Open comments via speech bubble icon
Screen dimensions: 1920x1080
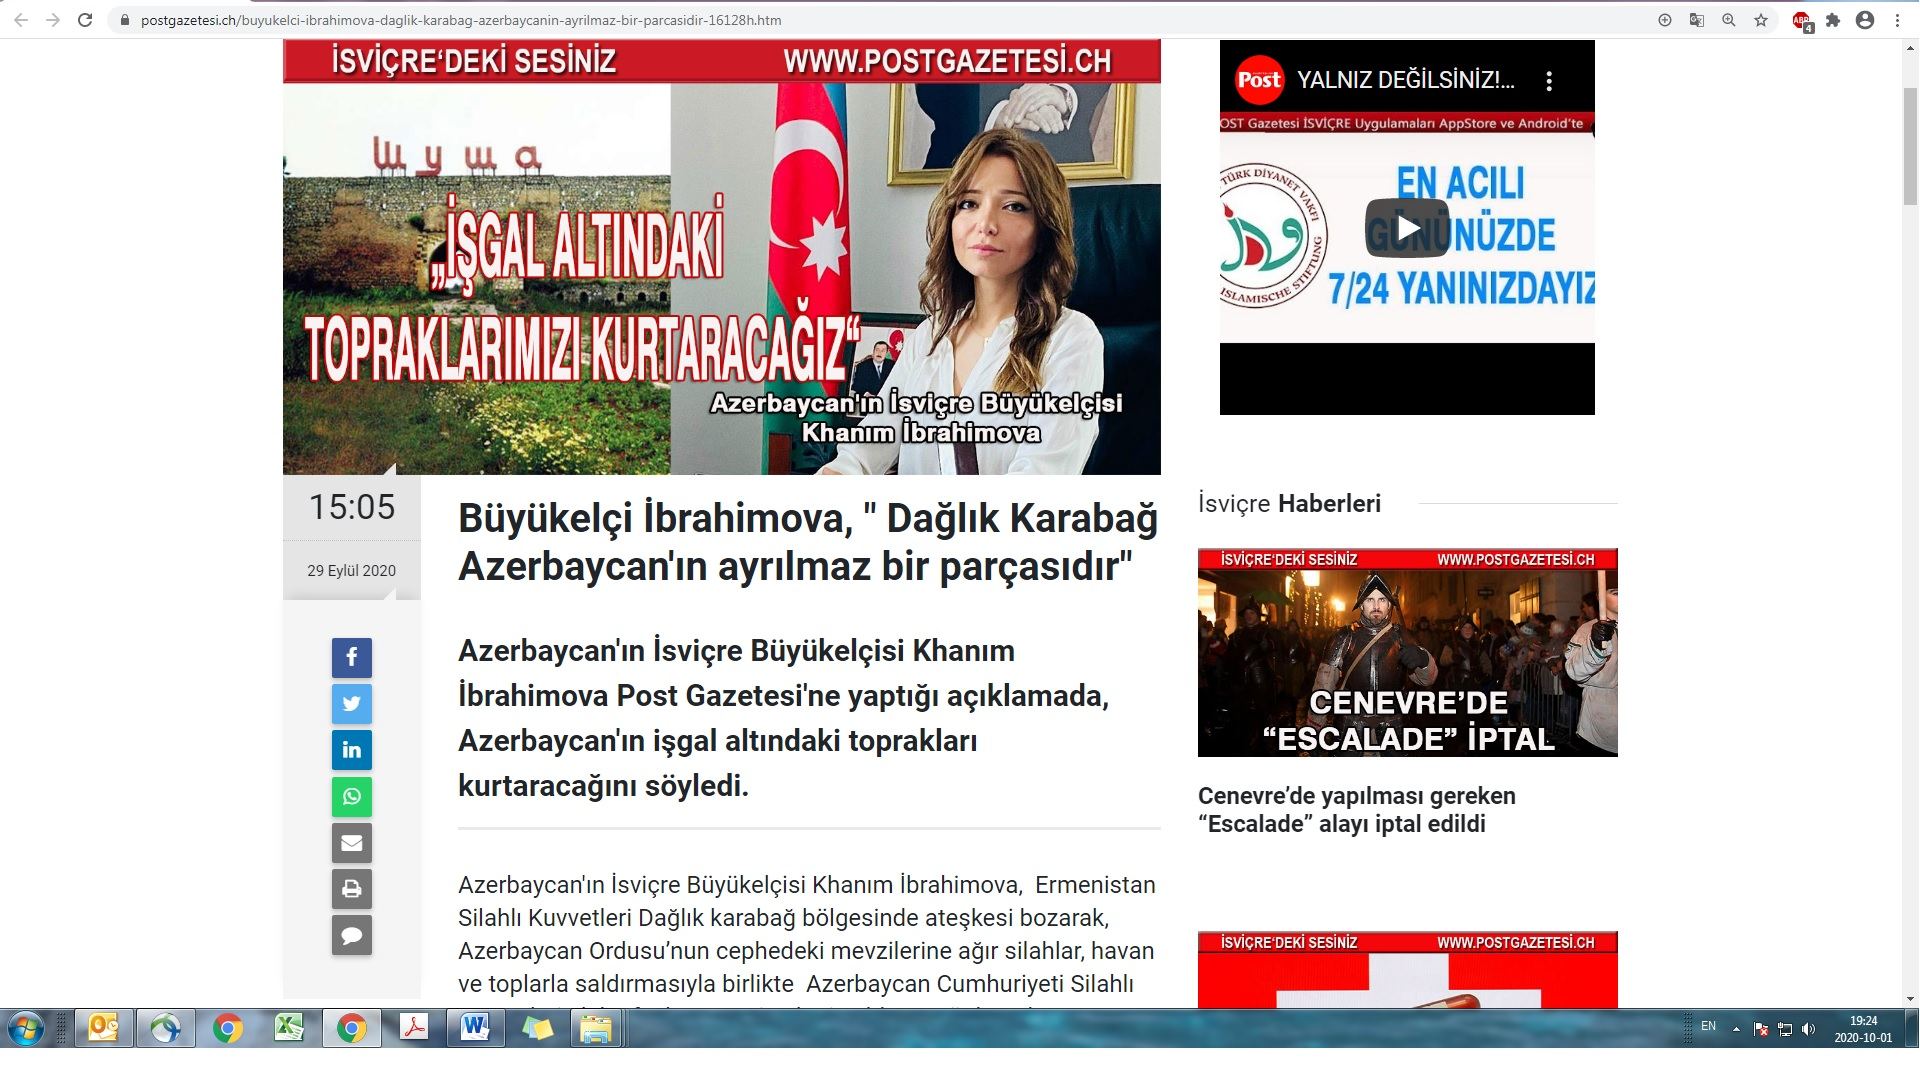coord(352,935)
